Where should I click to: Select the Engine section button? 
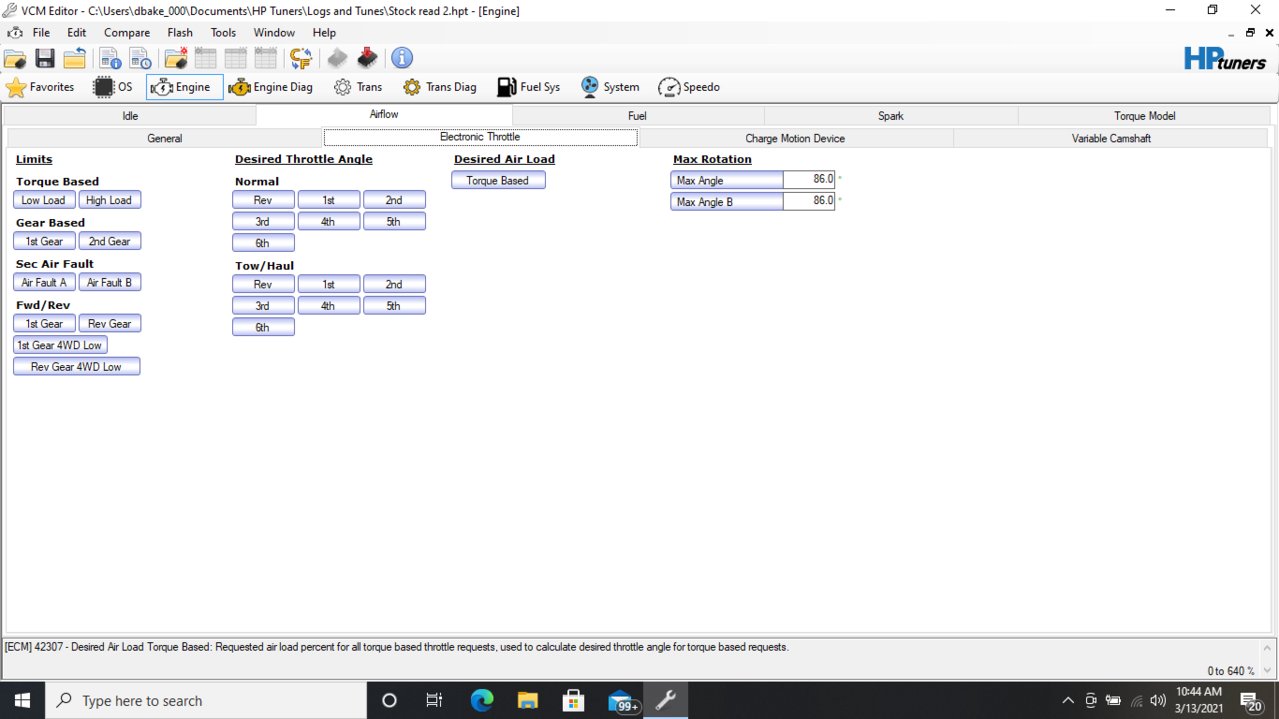coord(184,87)
